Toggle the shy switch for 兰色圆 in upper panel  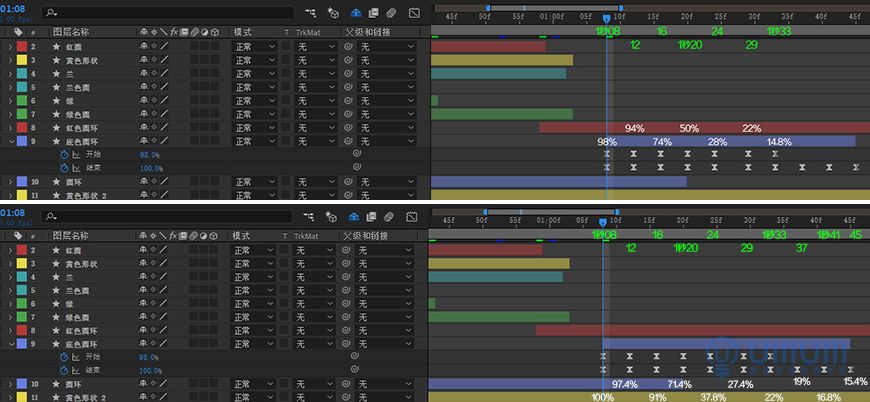(x=144, y=87)
